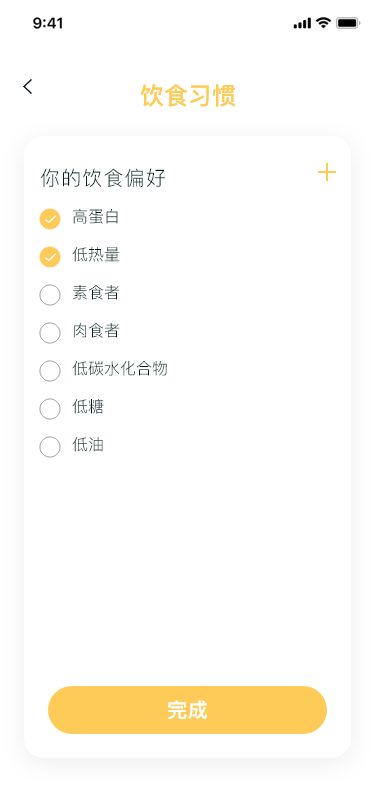Enable the 肉食者 option

point(50,332)
